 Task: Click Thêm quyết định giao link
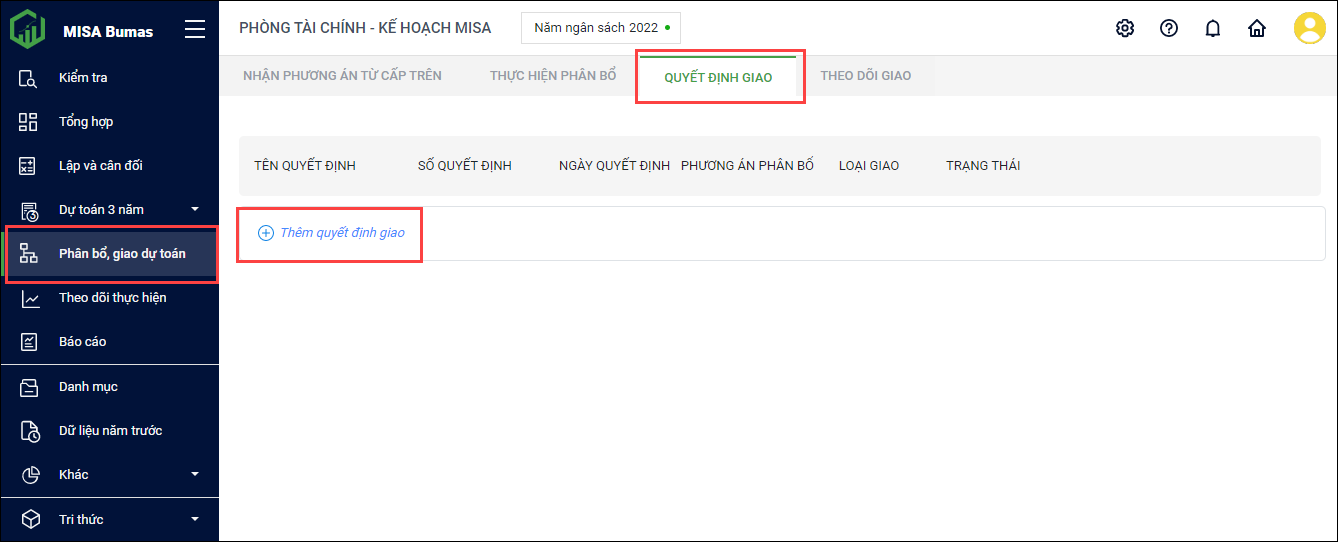coord(342,233)
